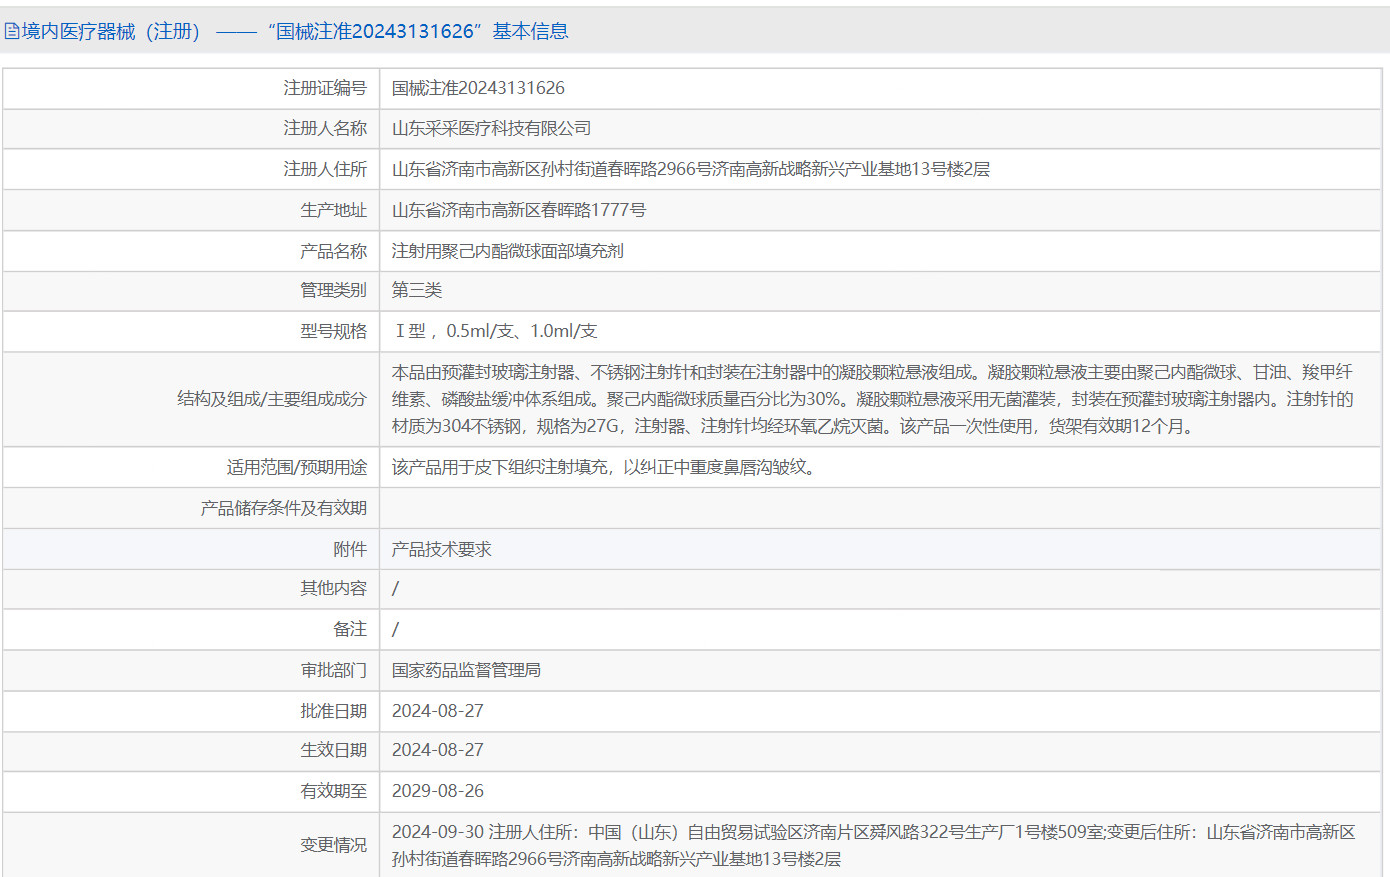This screenshot has width=1390, height=877.
Task: Click the 生产地址 label
Action: (334, 210)
